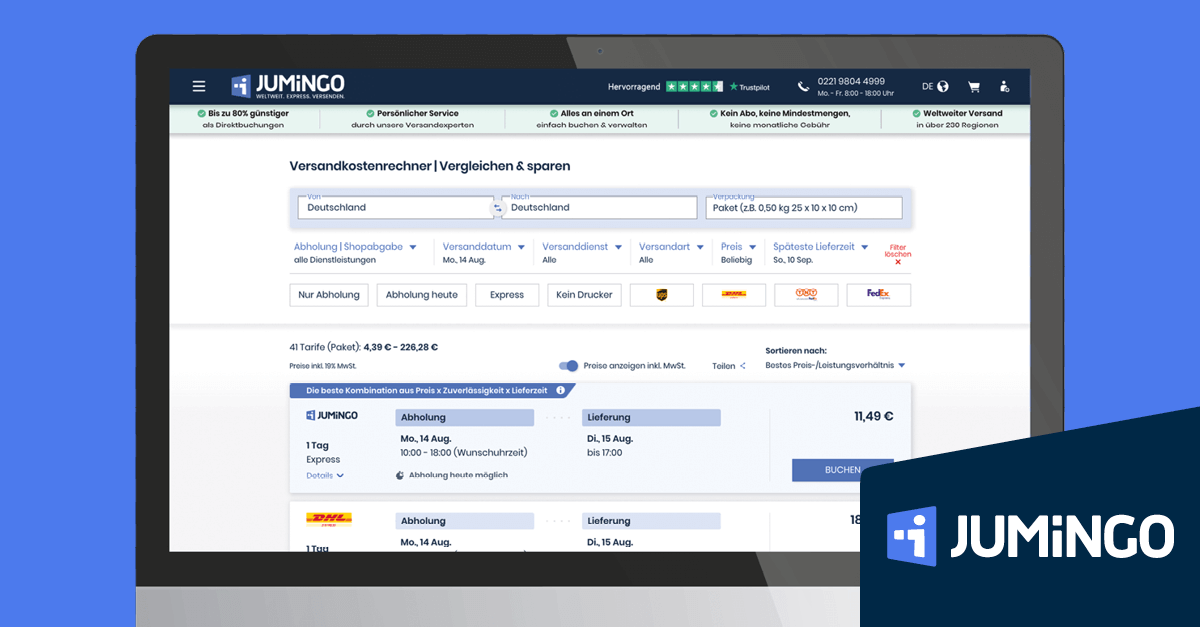
Task: Click the info icon beside best combination label
Action: [560, 390]
